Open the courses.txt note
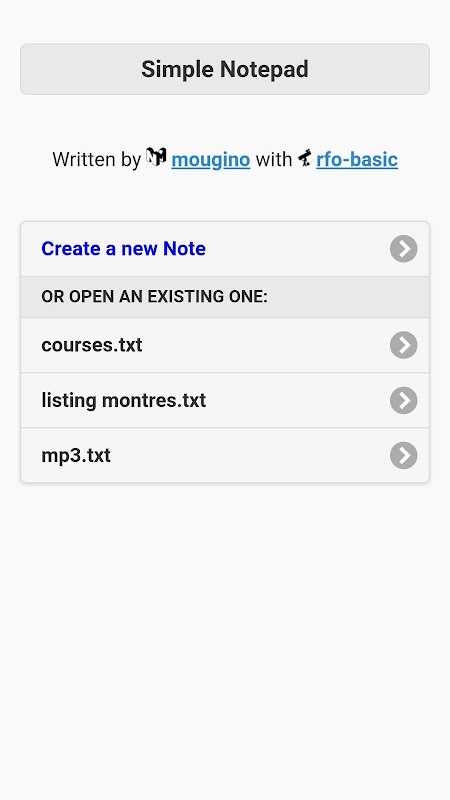450x800 pixels. (x=225, y=345)
